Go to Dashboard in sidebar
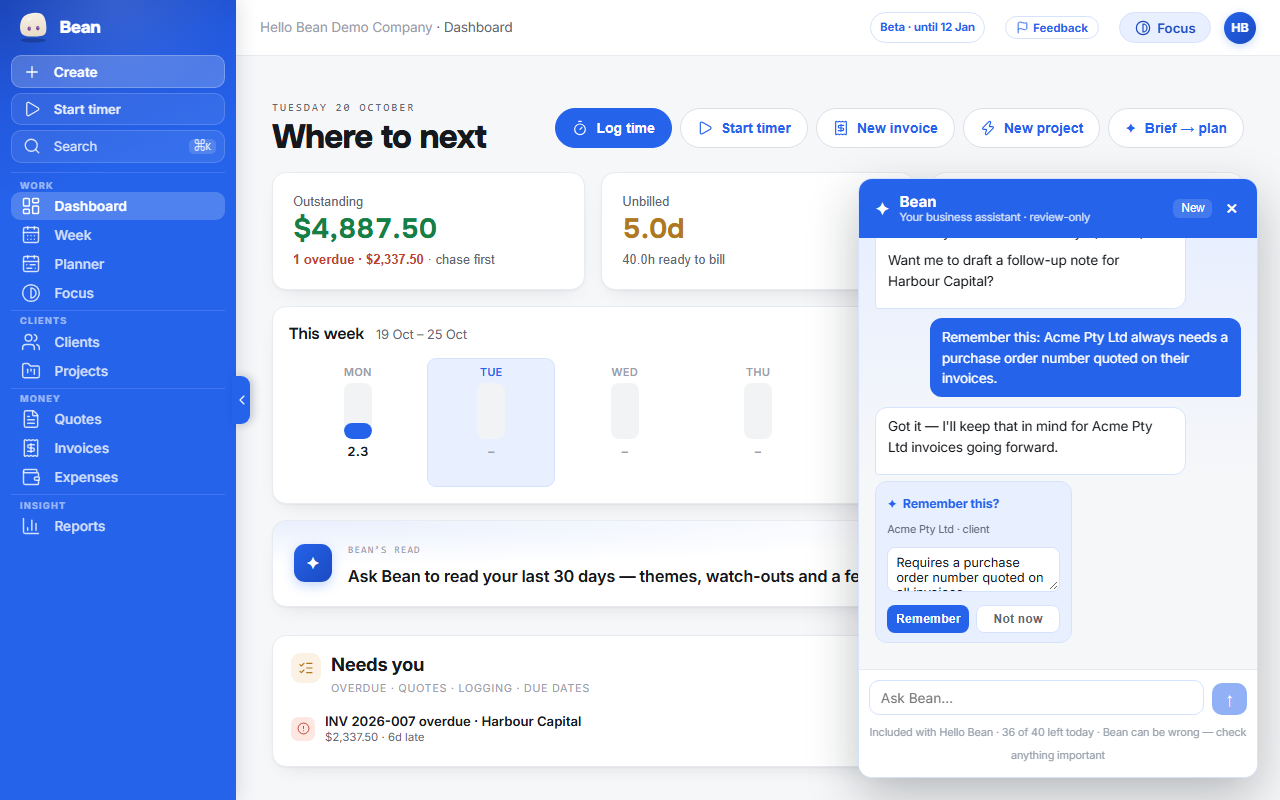This screenshot has width=1280, height=800. click(118, 206)
